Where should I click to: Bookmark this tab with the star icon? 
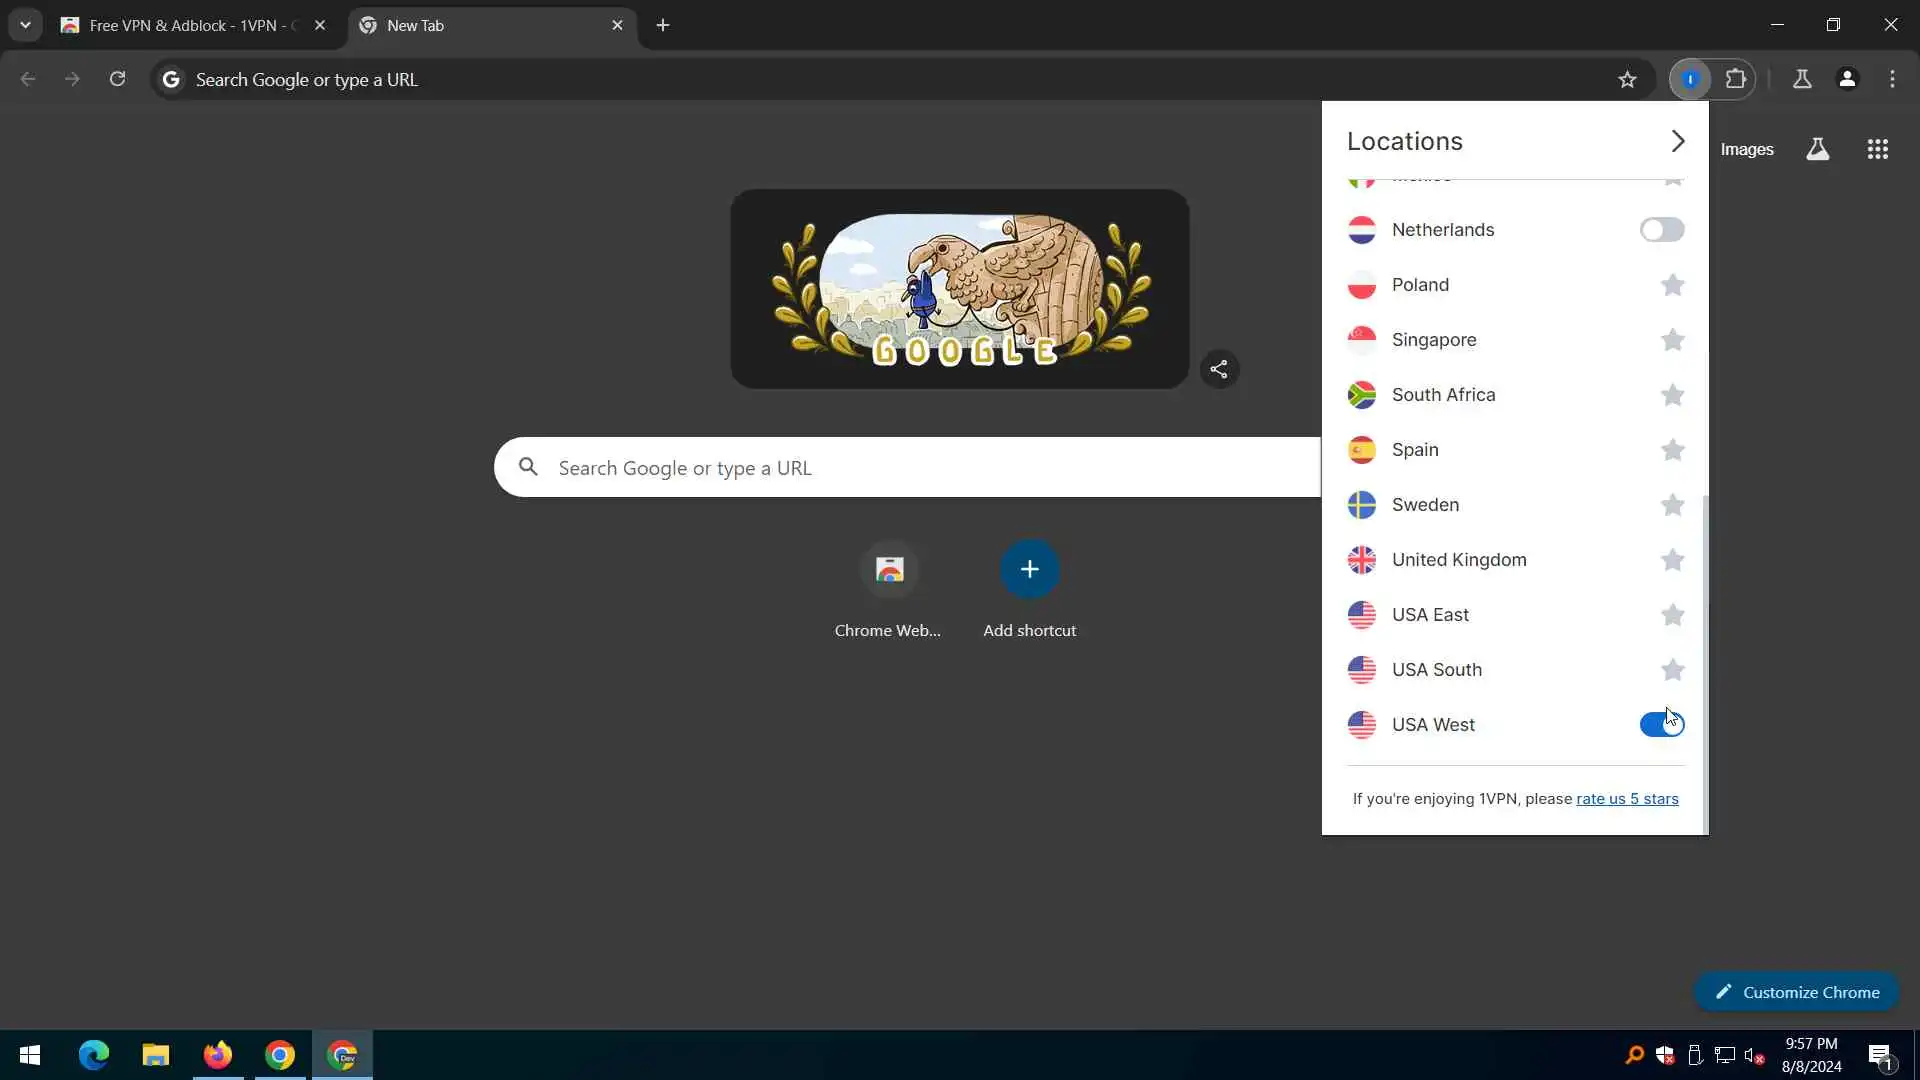pos(1627,79)
